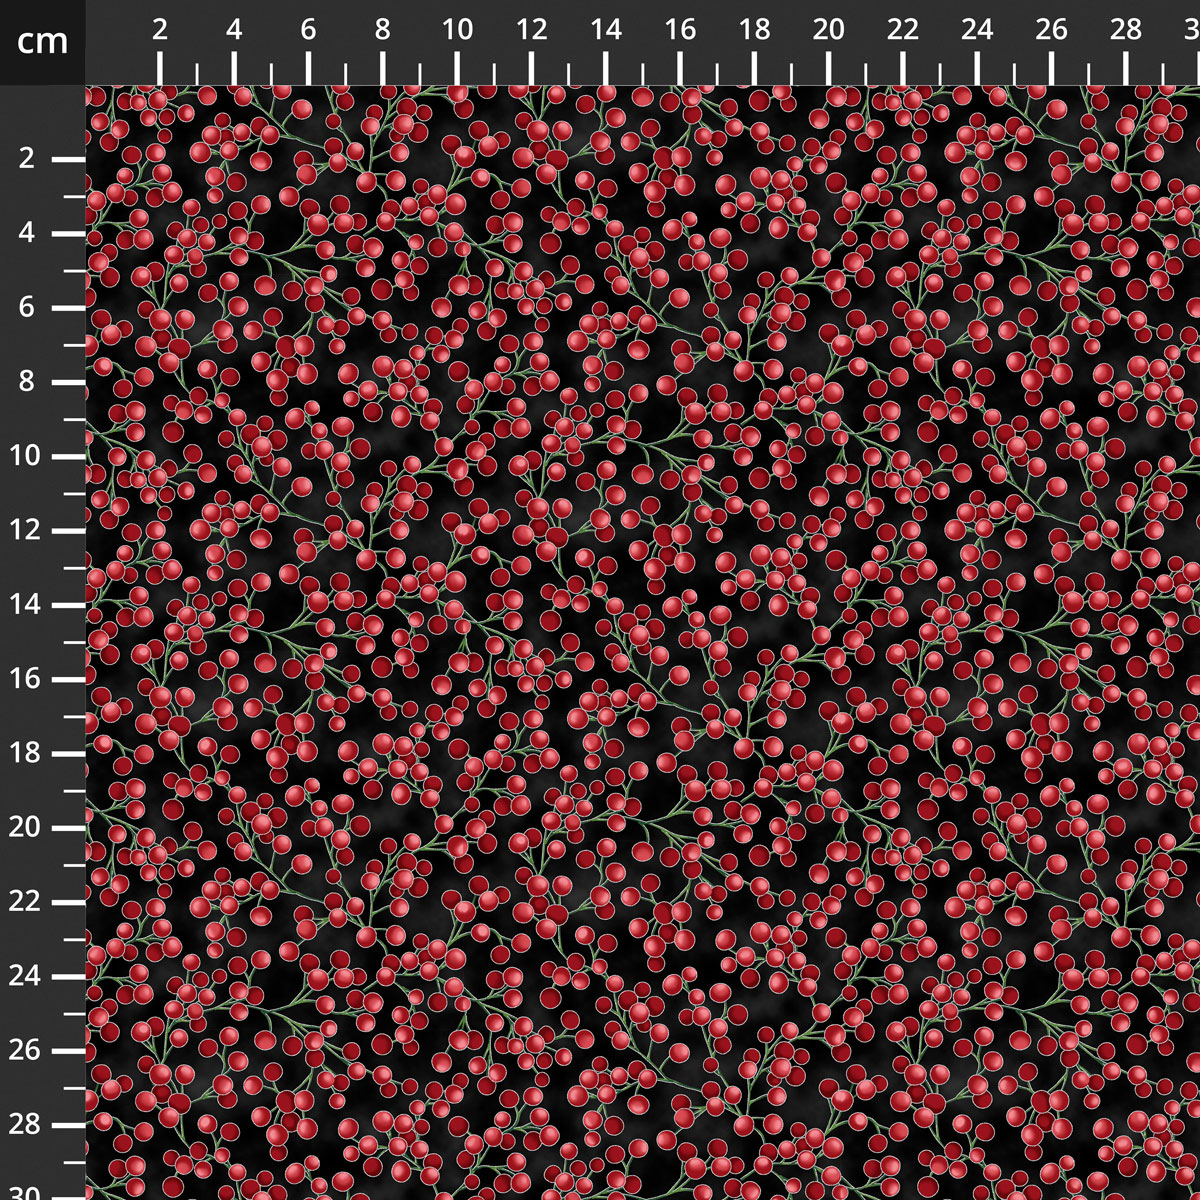Choose the 26 mark on the horizontal ruler
The image size is (1200, 1200).
[x=1052, y=30]
